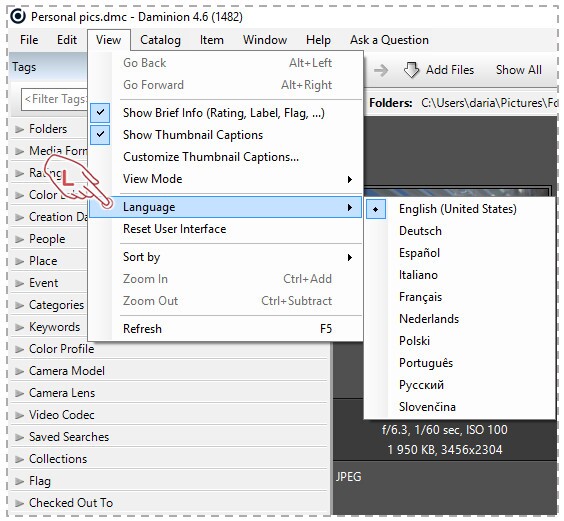The height and width of the screenshot is (521, 564).
Task: Open the Item menu
Action: (x=212, y=40)
